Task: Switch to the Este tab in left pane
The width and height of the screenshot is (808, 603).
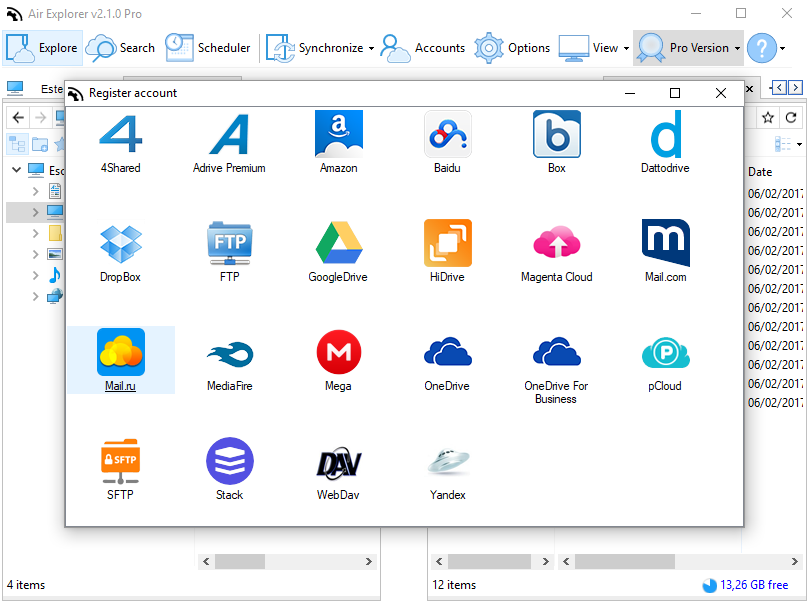Action: tap(52, 89)
